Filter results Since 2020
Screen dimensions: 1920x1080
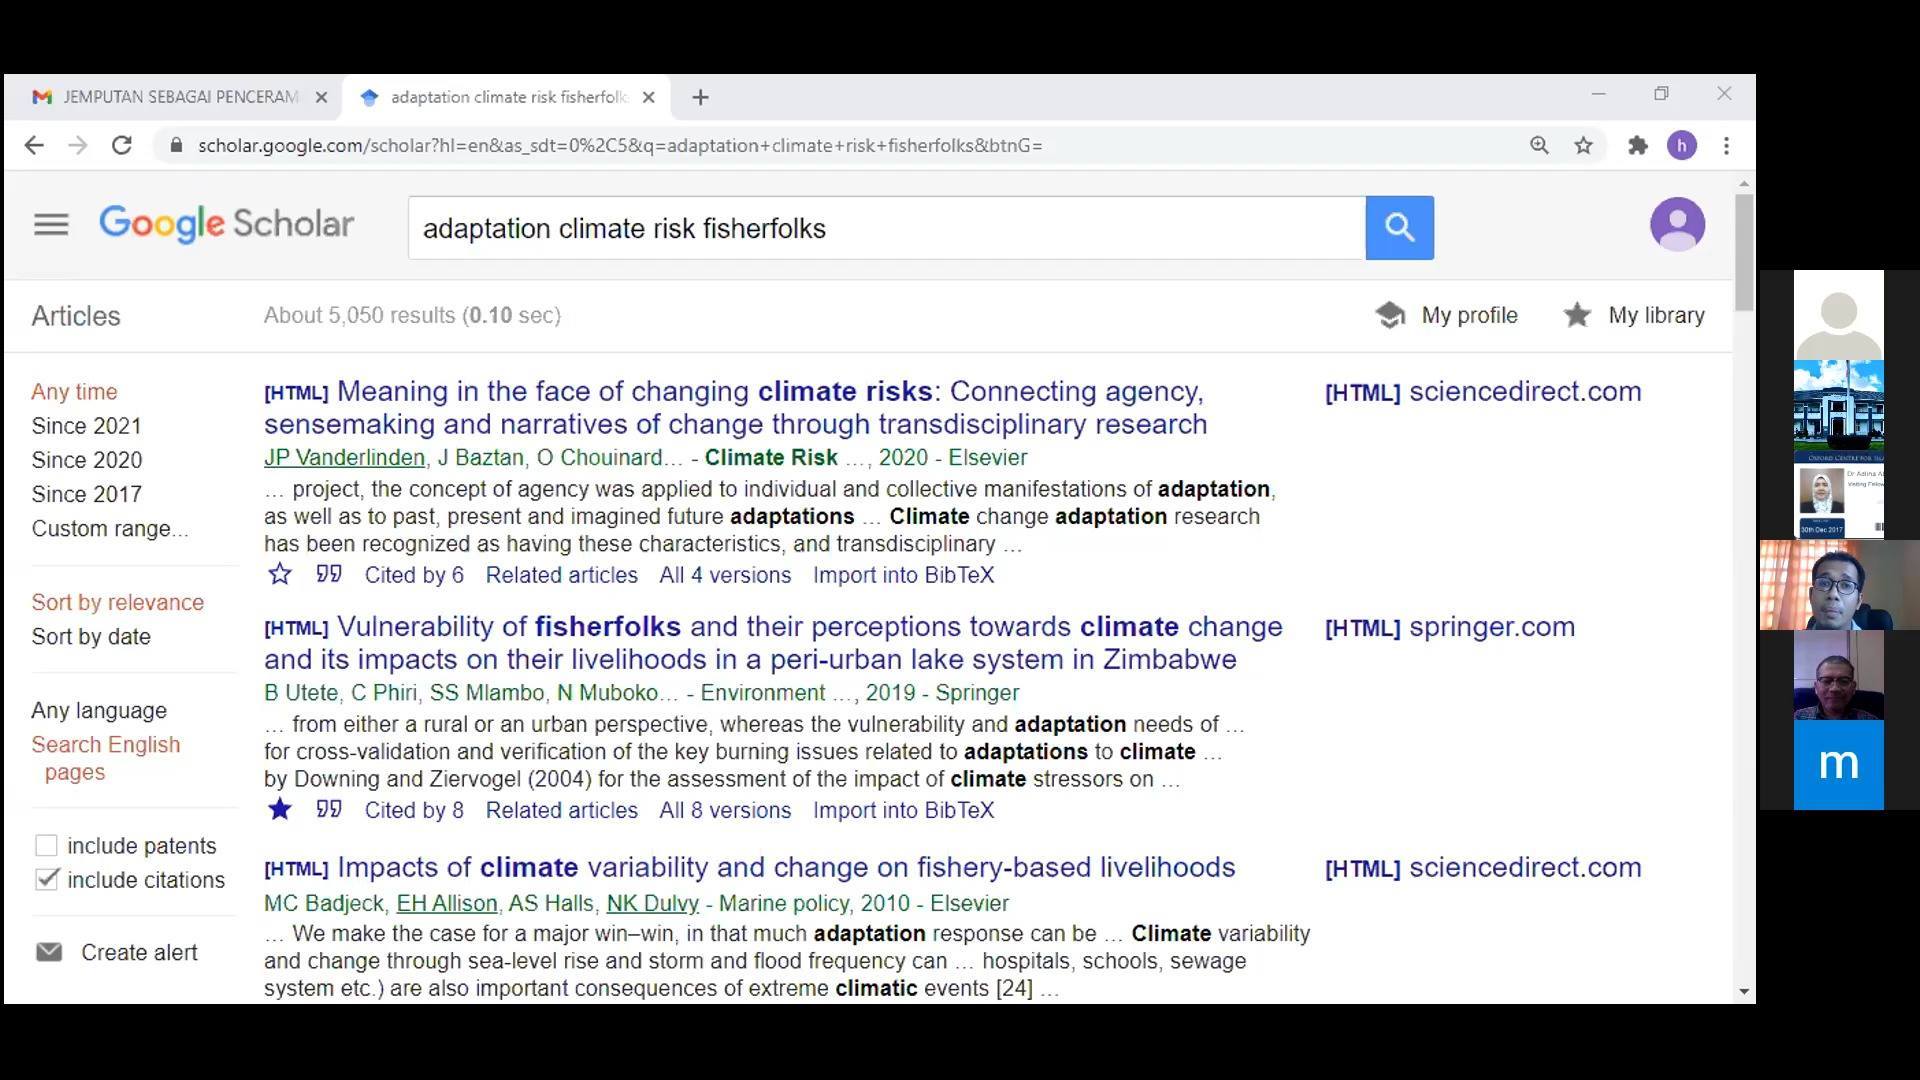pos(87,460)
